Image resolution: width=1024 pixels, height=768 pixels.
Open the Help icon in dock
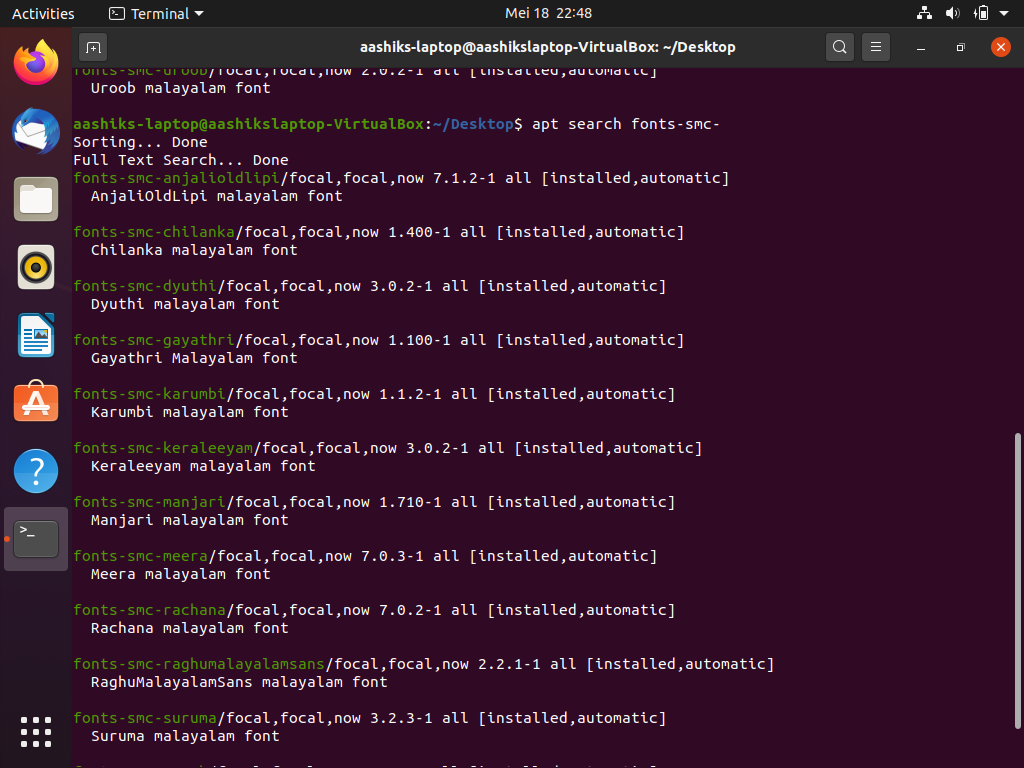[x=36, y=470]
